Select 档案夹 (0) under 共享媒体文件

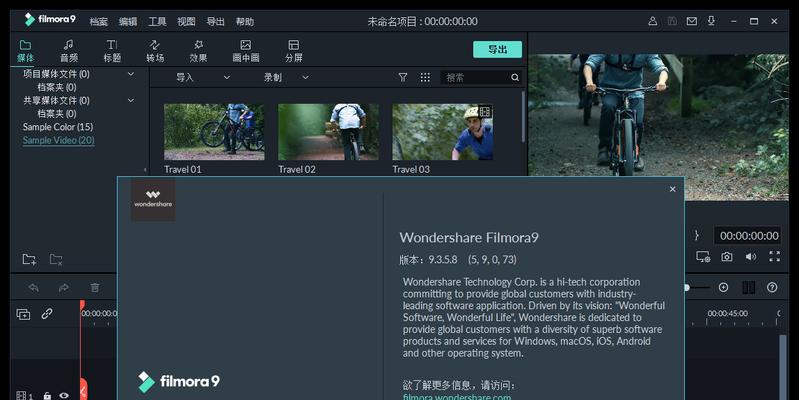click(57, 114)
